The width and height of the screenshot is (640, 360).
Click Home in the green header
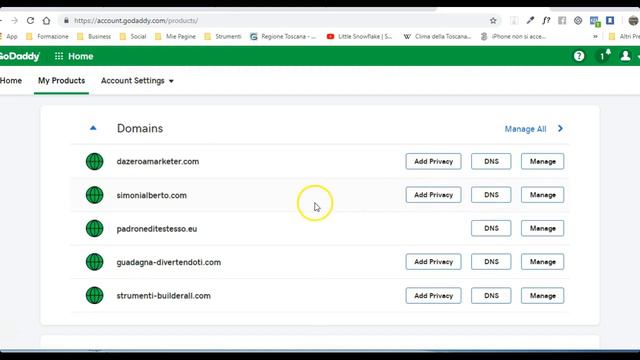pyautogui.click(x=81, y=56)
